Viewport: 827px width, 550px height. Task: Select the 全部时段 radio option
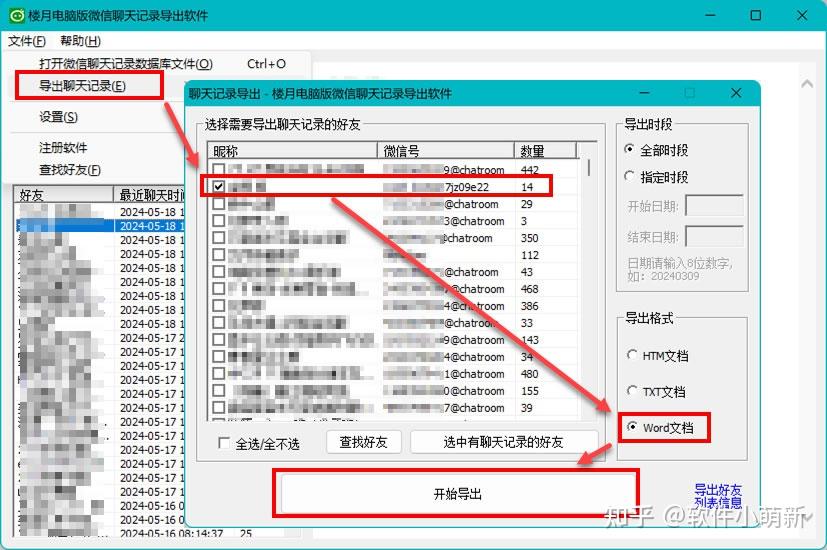click(x=629, y=150)
